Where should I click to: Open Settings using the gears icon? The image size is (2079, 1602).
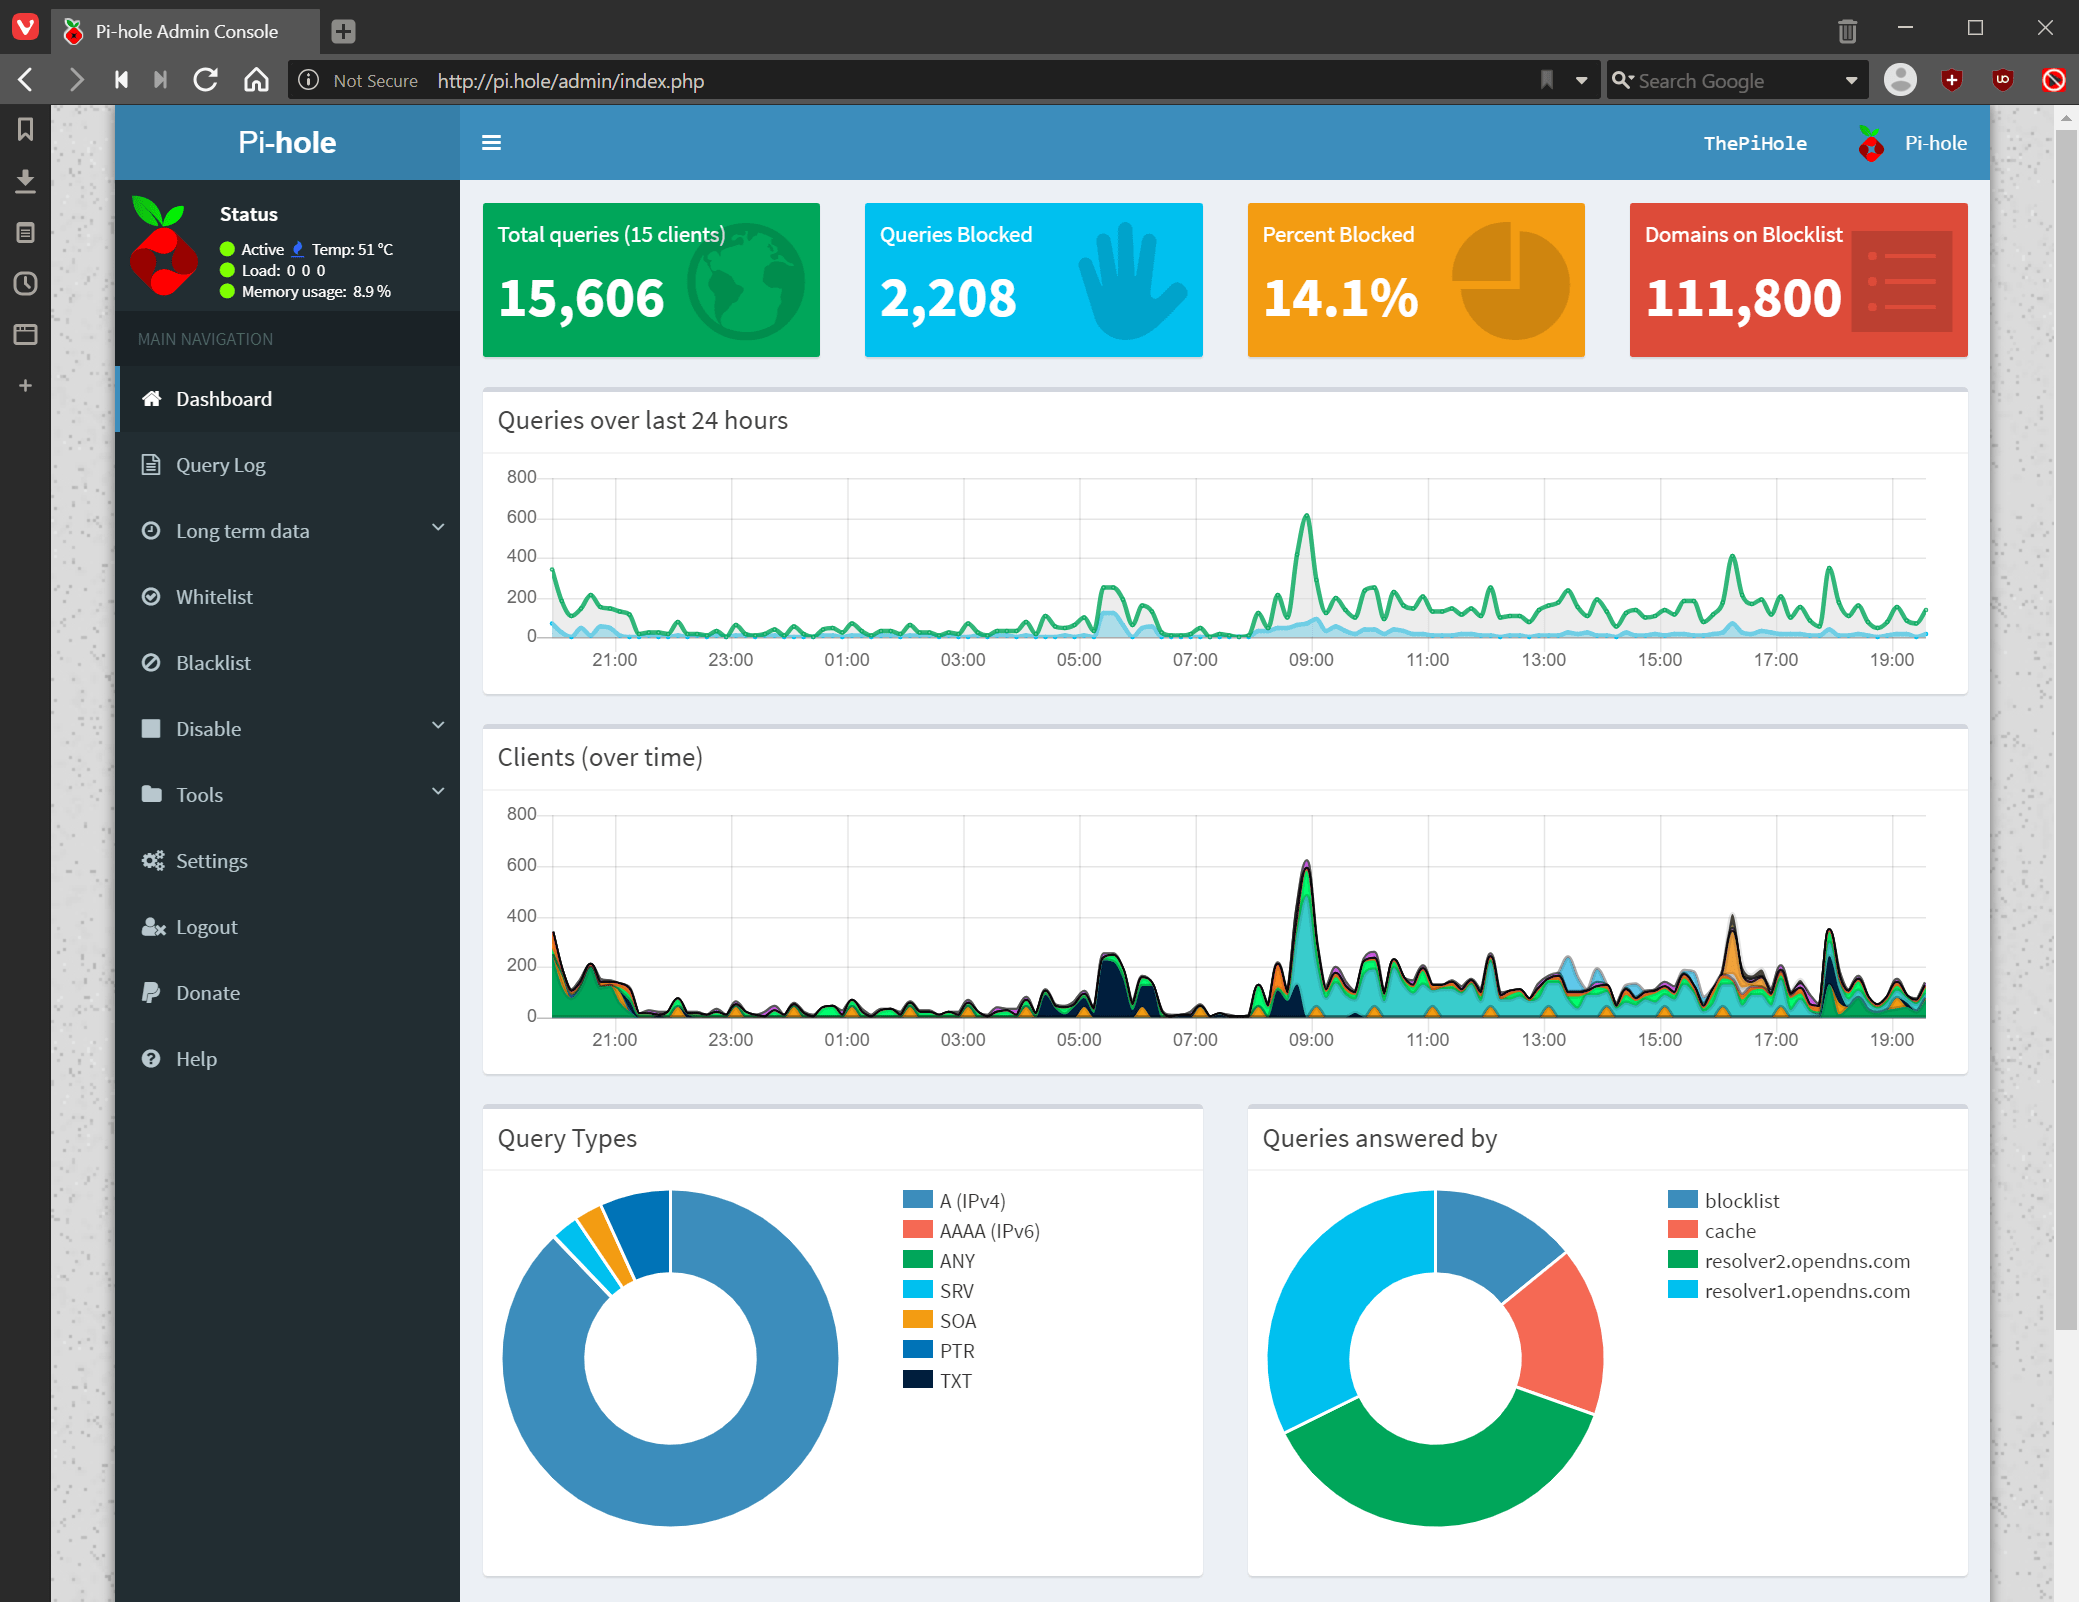coord(153,860)
